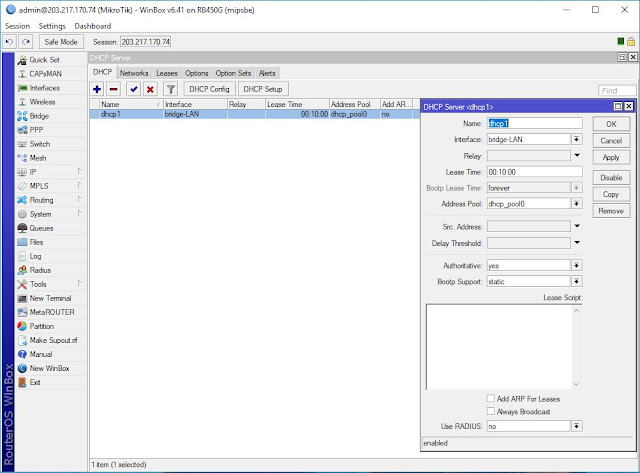The height and width of the screenshot is (473, 640).
Task: Open Dashboard menu
Action: pyautogui.click(x=93, y=26)
